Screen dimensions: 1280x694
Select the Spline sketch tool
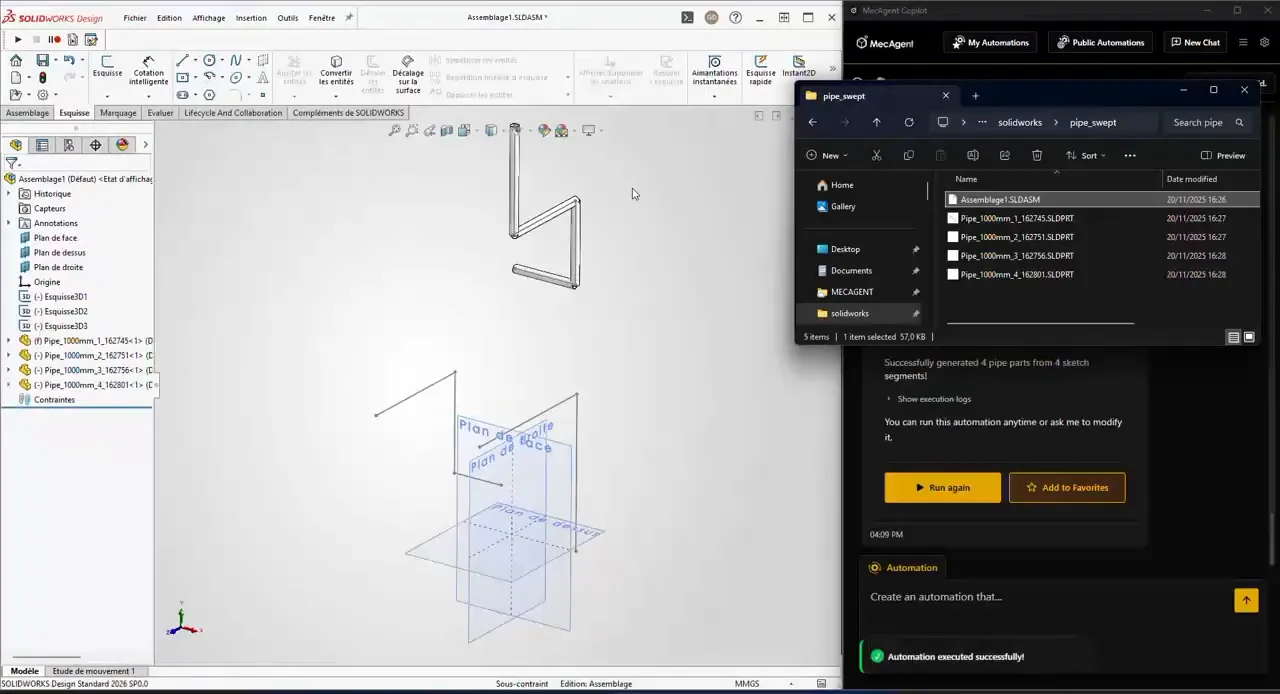(236, 61)
